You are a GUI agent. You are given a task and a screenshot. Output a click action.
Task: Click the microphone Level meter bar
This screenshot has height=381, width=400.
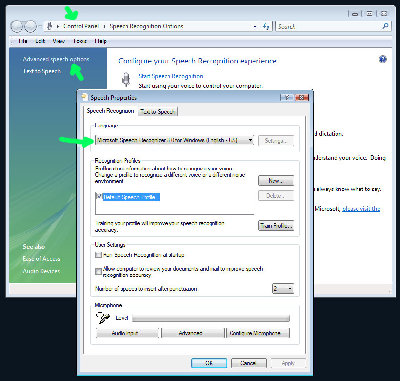pyautogui.click(x=211, y=318)
